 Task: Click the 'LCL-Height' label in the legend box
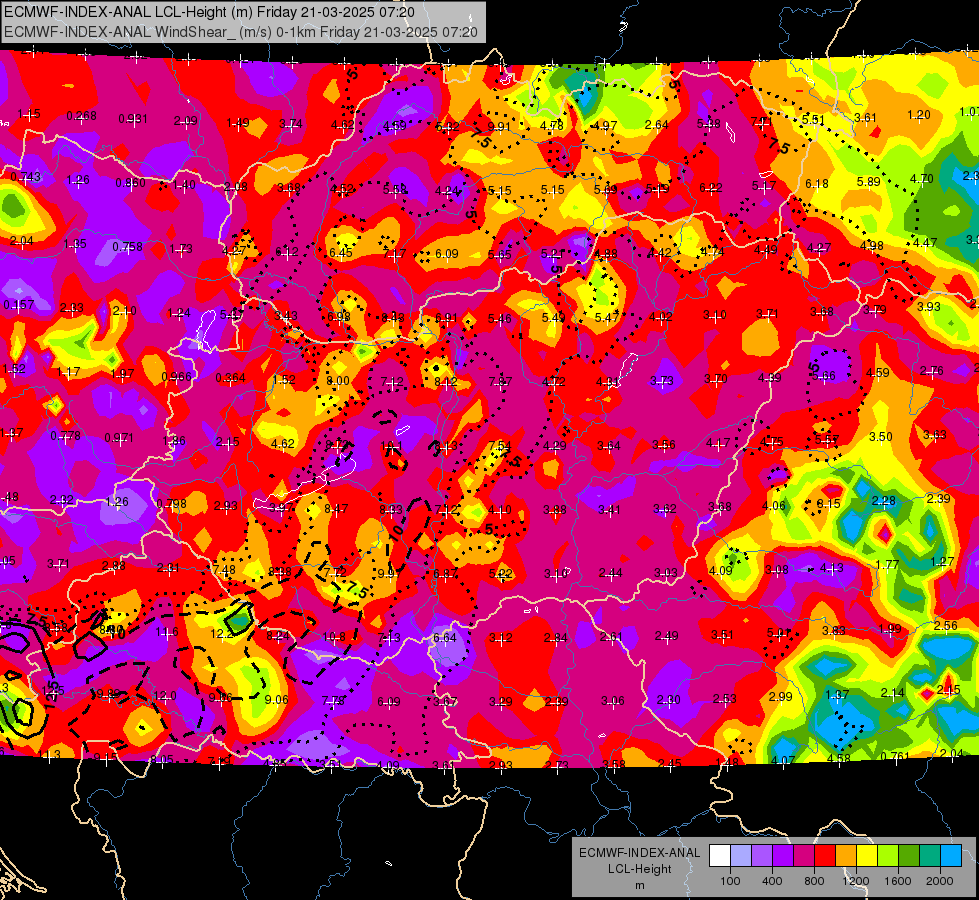coord(639,869)
